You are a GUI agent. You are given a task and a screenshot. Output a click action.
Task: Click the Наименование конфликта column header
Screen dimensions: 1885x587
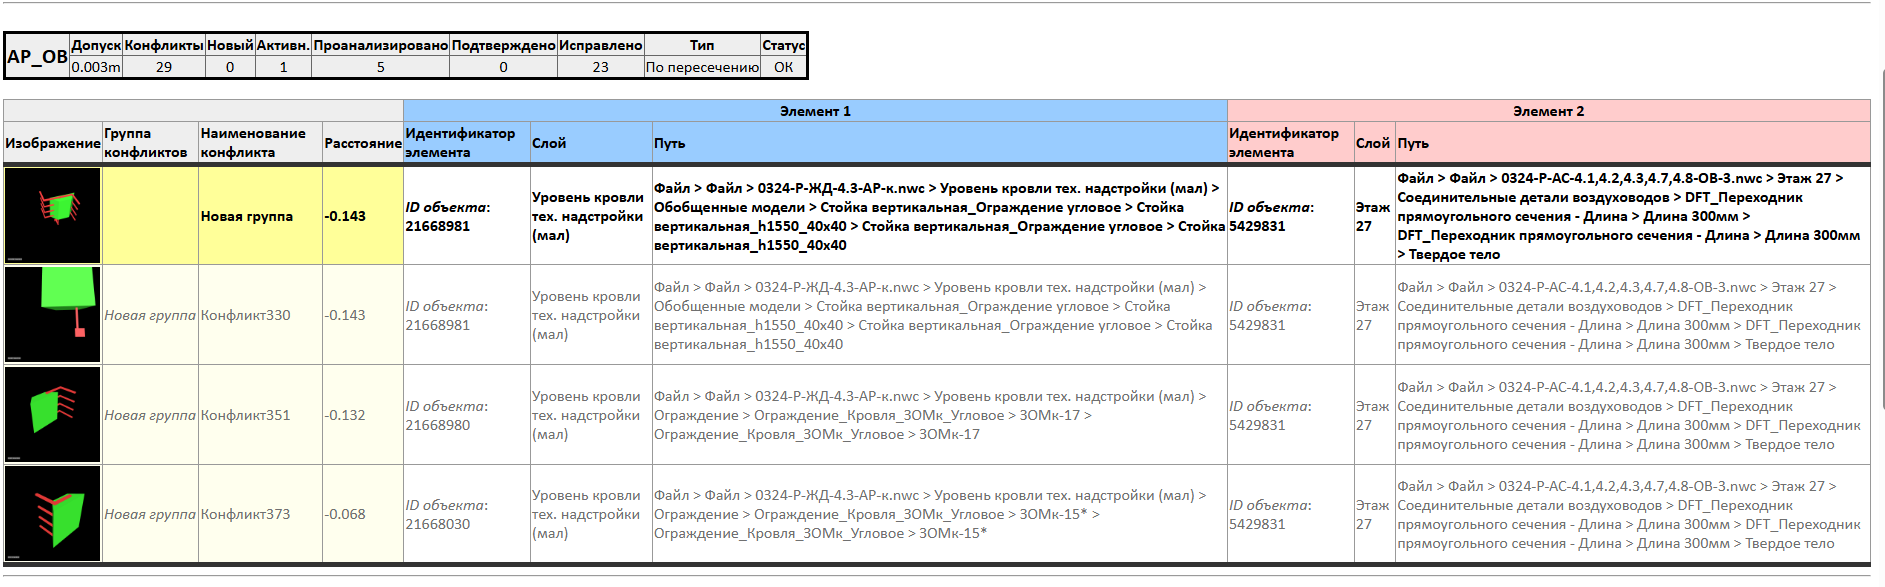click(260, 142)
